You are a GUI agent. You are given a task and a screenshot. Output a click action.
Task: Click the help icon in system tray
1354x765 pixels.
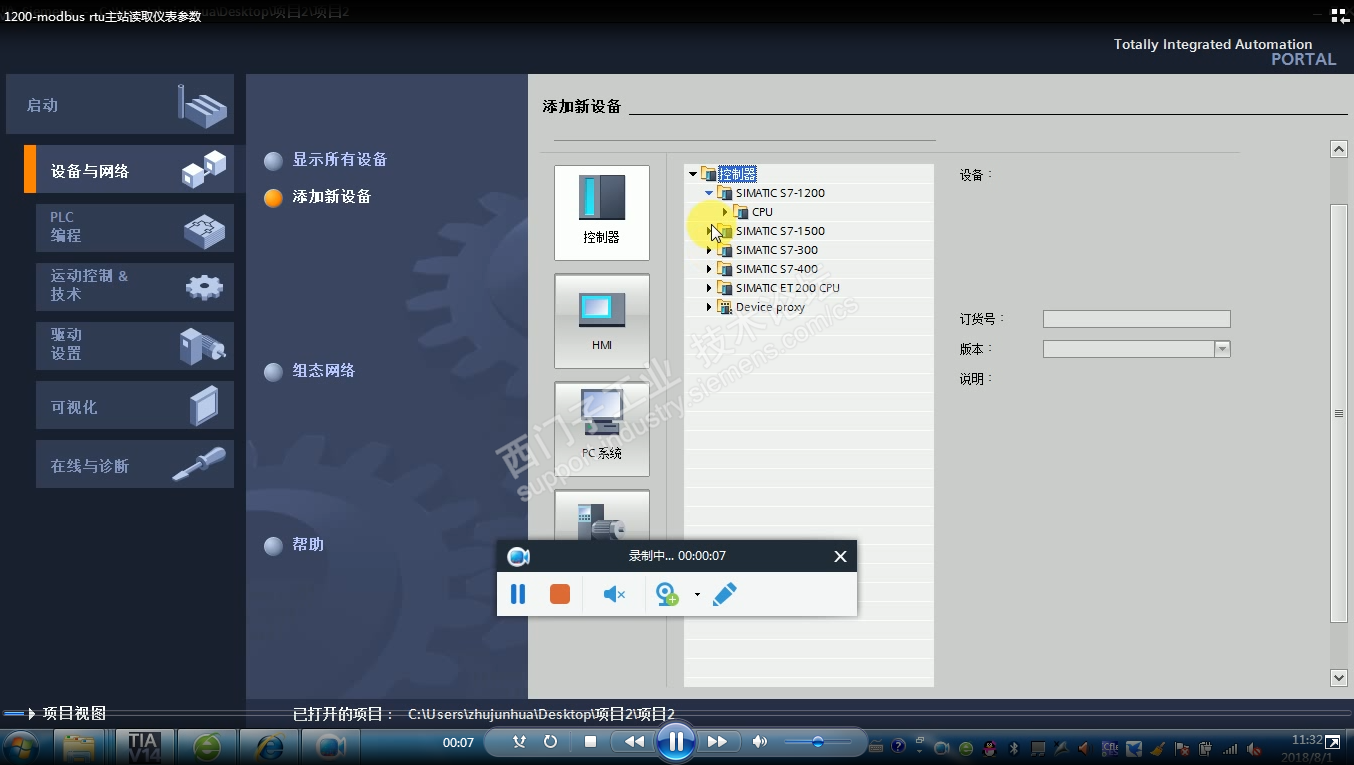click(898, 746)
